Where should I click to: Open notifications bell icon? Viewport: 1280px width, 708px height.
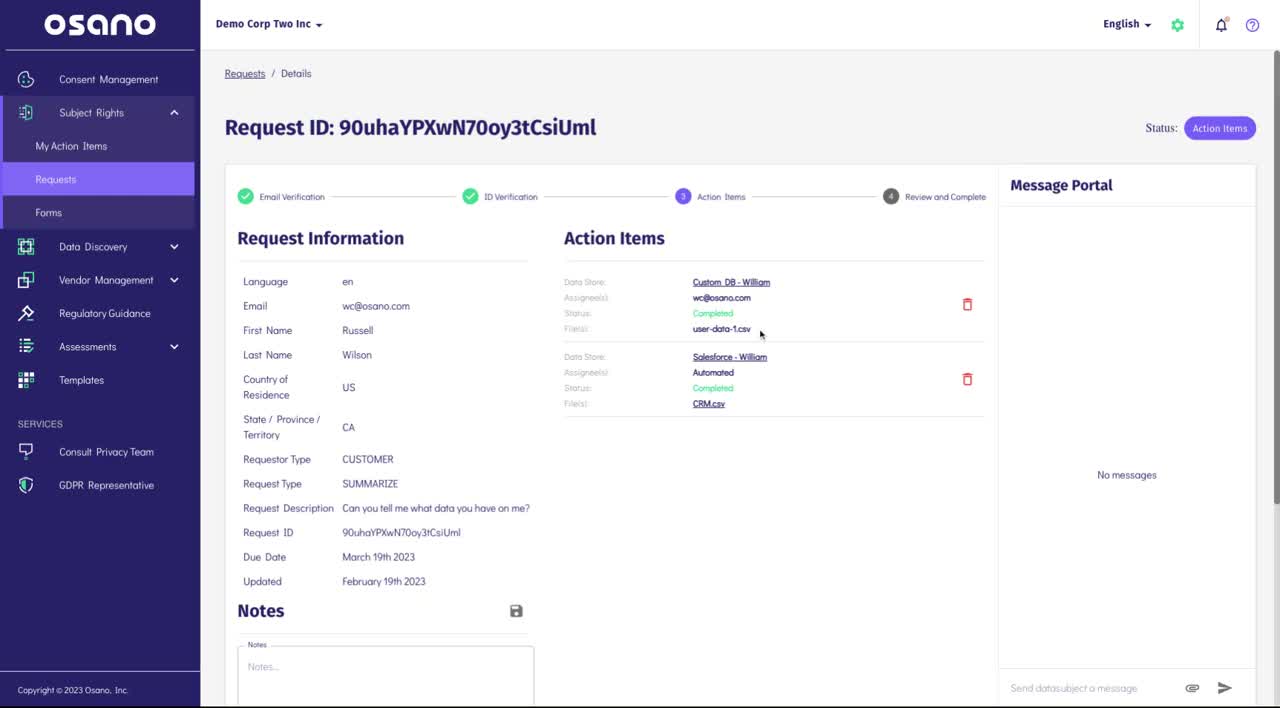point(1221,25)
